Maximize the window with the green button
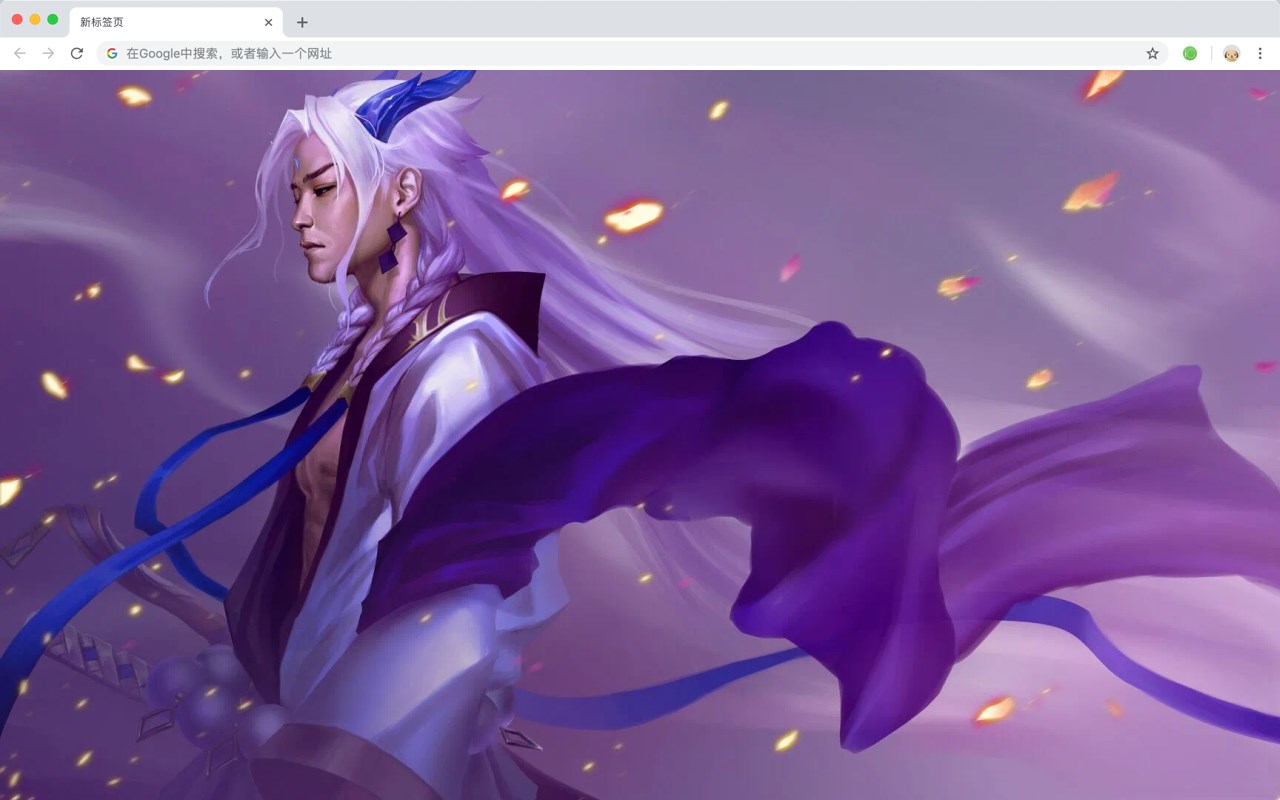Viewport: 1280px width, 800px height. point(53,19)
